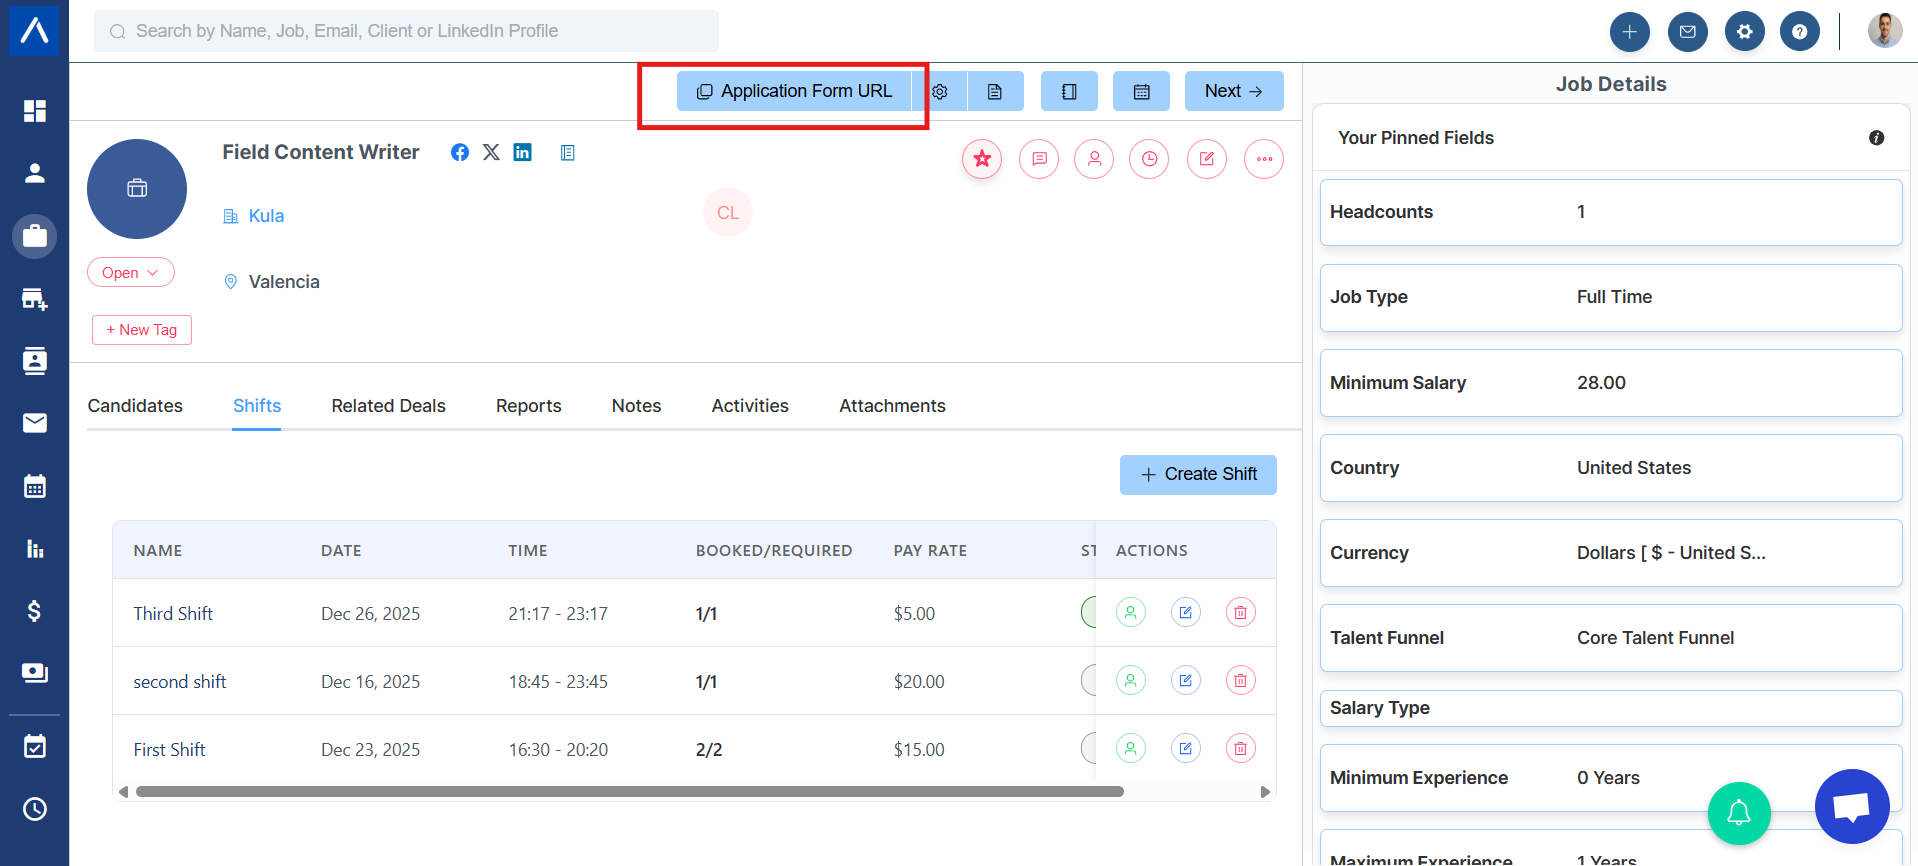This screenshot has height=866, width=1918.
Task: Show the Activities tab
Action: point(750,406)
